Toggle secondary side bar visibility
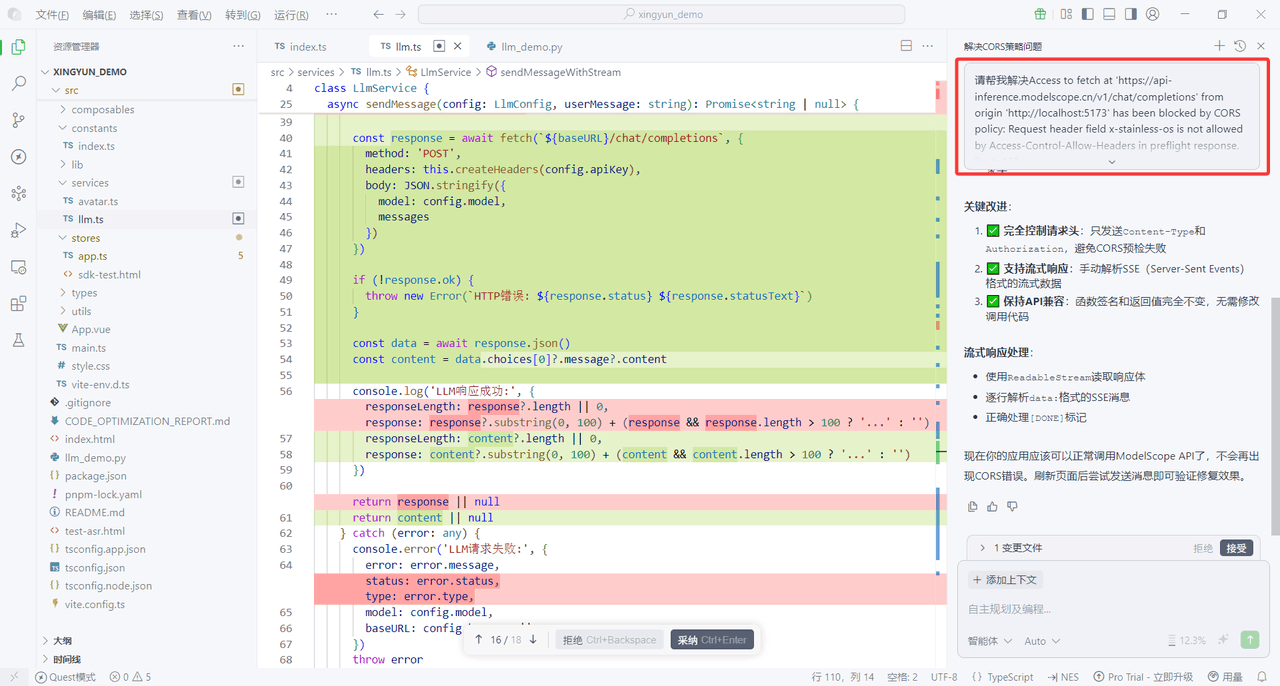This screenshot has height=686, width=1280. [x=1131, y=14]
